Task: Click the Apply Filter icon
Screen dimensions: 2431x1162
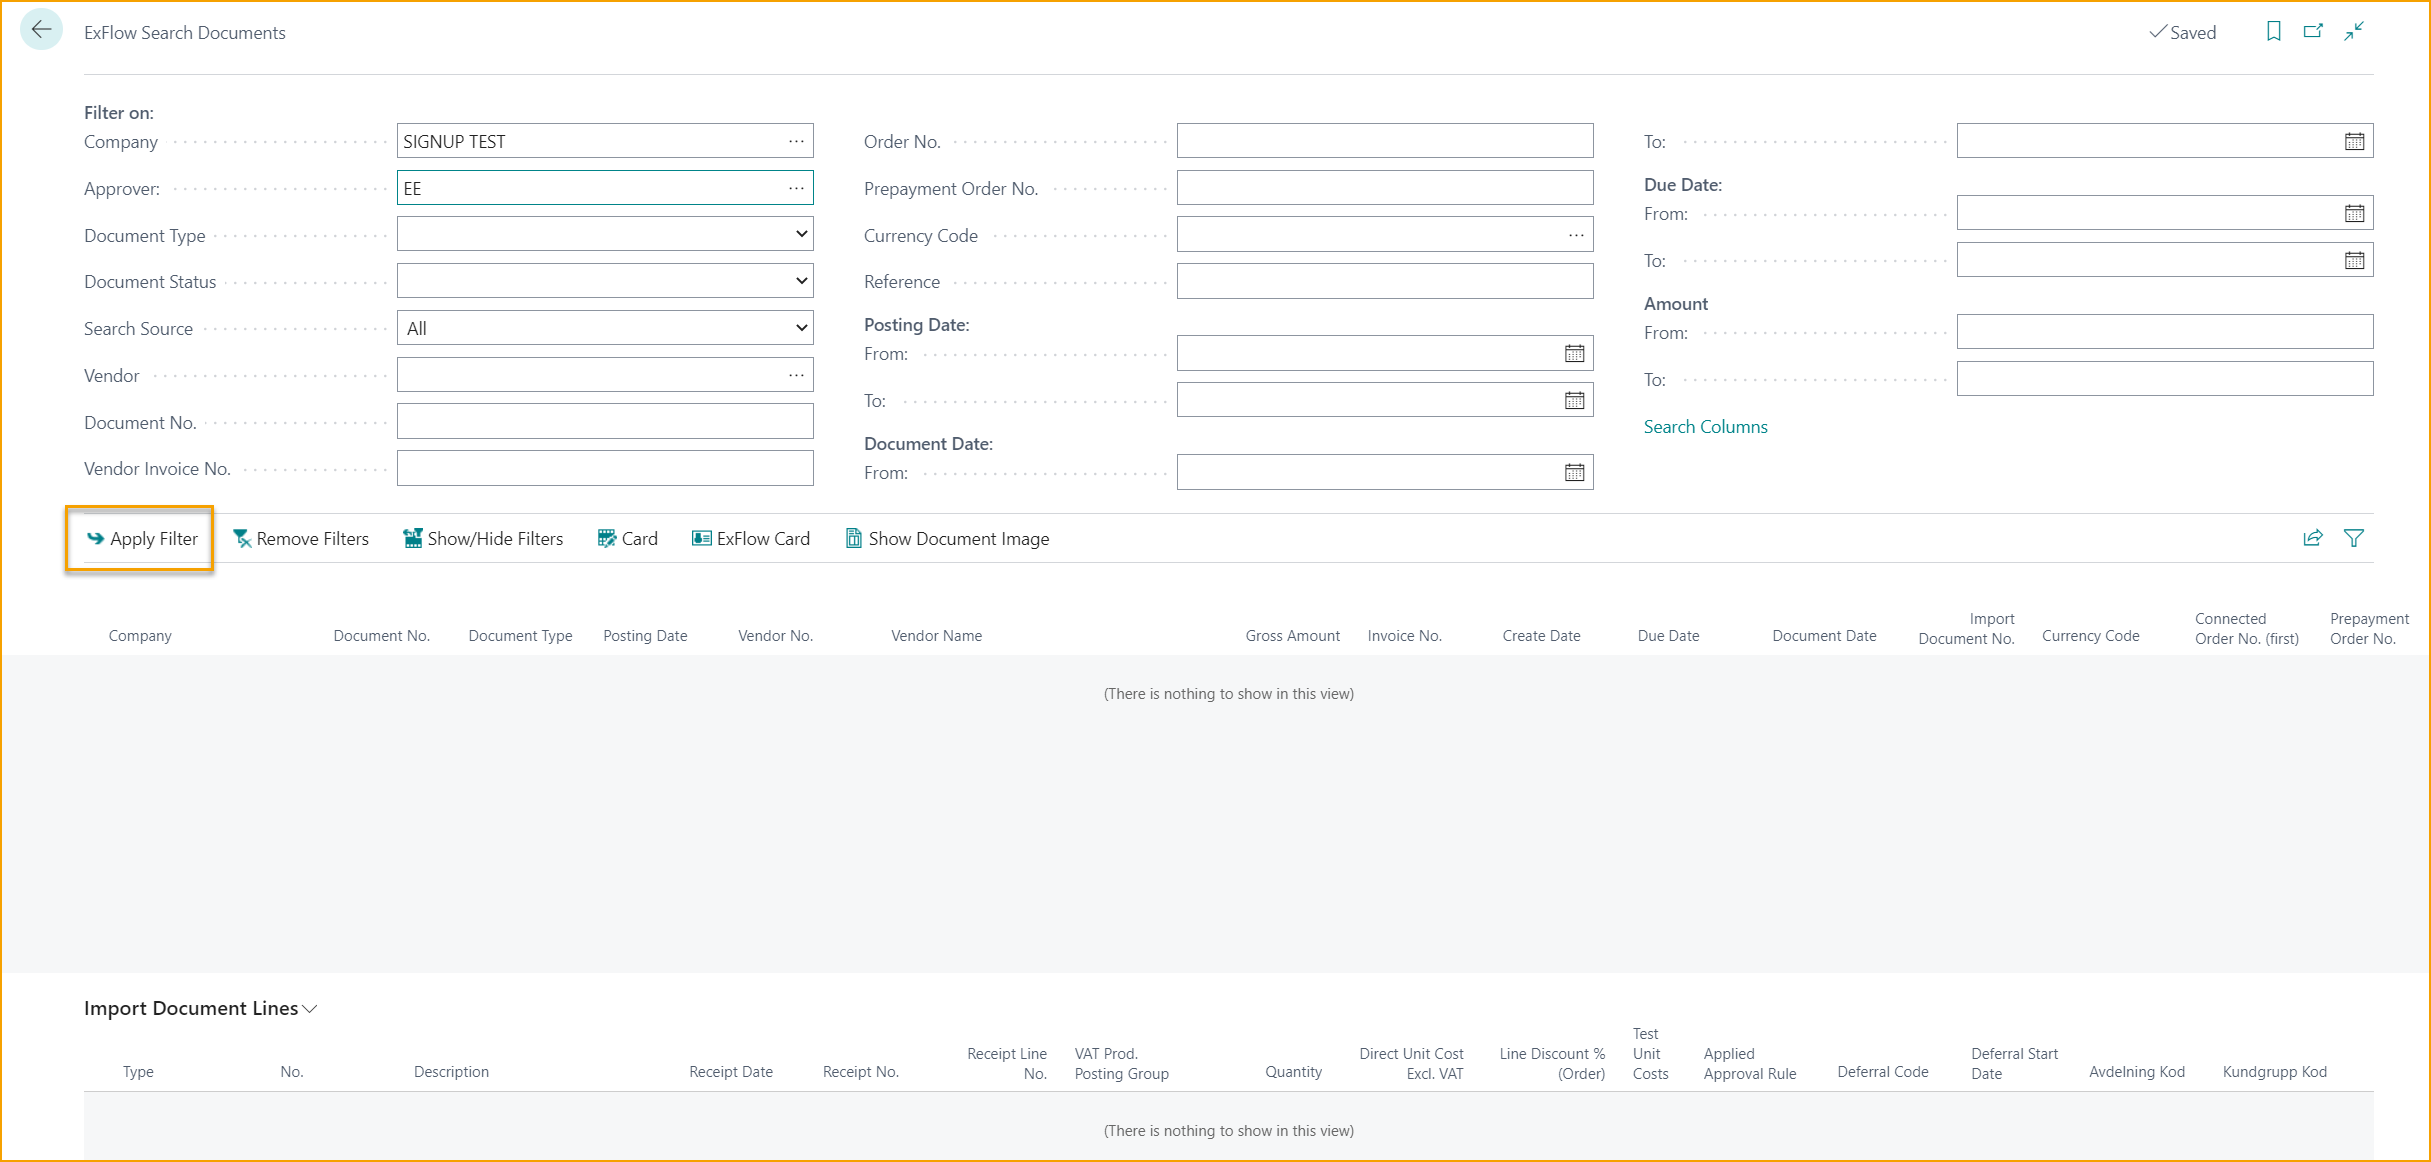Action: point(95,538)
